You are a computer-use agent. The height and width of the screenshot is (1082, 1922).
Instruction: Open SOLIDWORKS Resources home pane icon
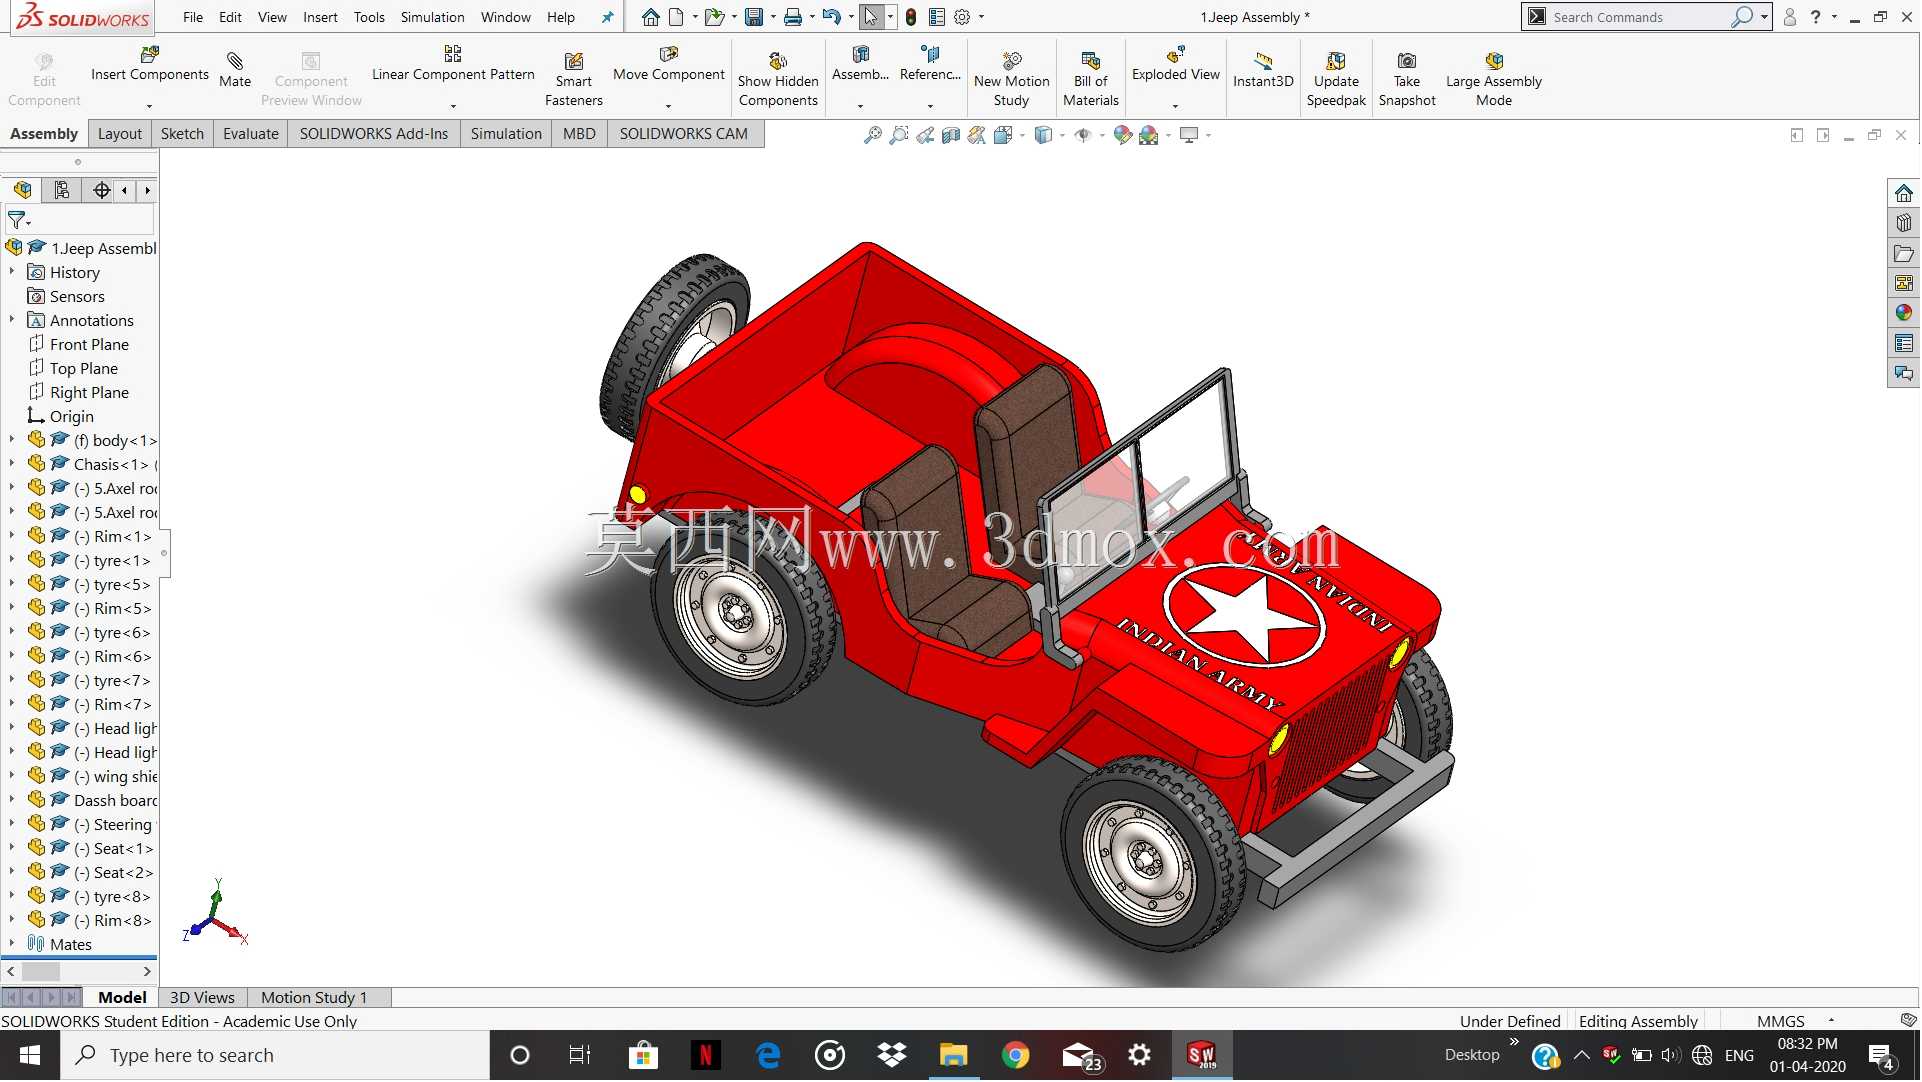[x=1903, y=193]
